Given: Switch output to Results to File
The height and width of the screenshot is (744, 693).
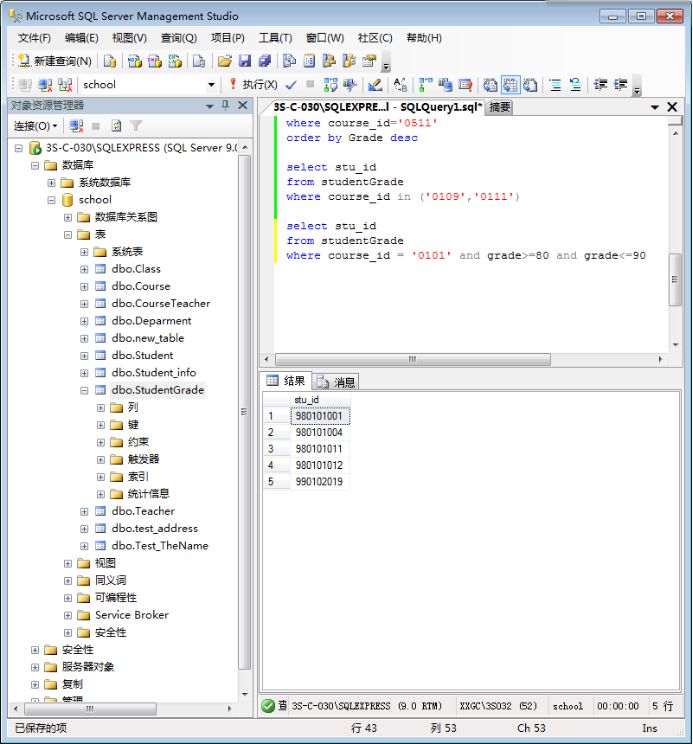Looking at the screenshot, I should click(530, 85).
